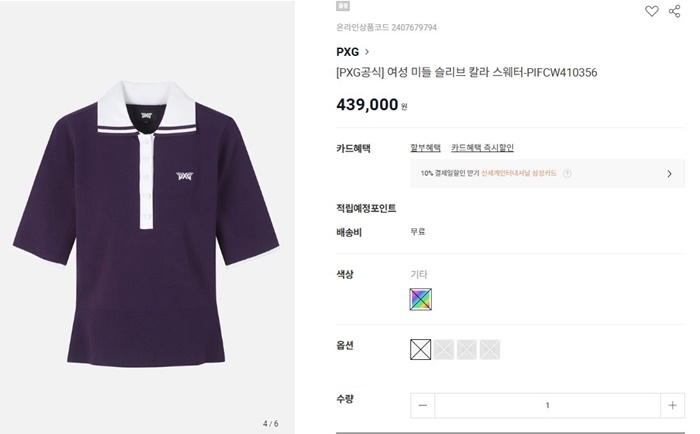The width and height of the screenshot is (700, 434).
Task: Click the help question mark icon
Action: (x=567, y=173)
